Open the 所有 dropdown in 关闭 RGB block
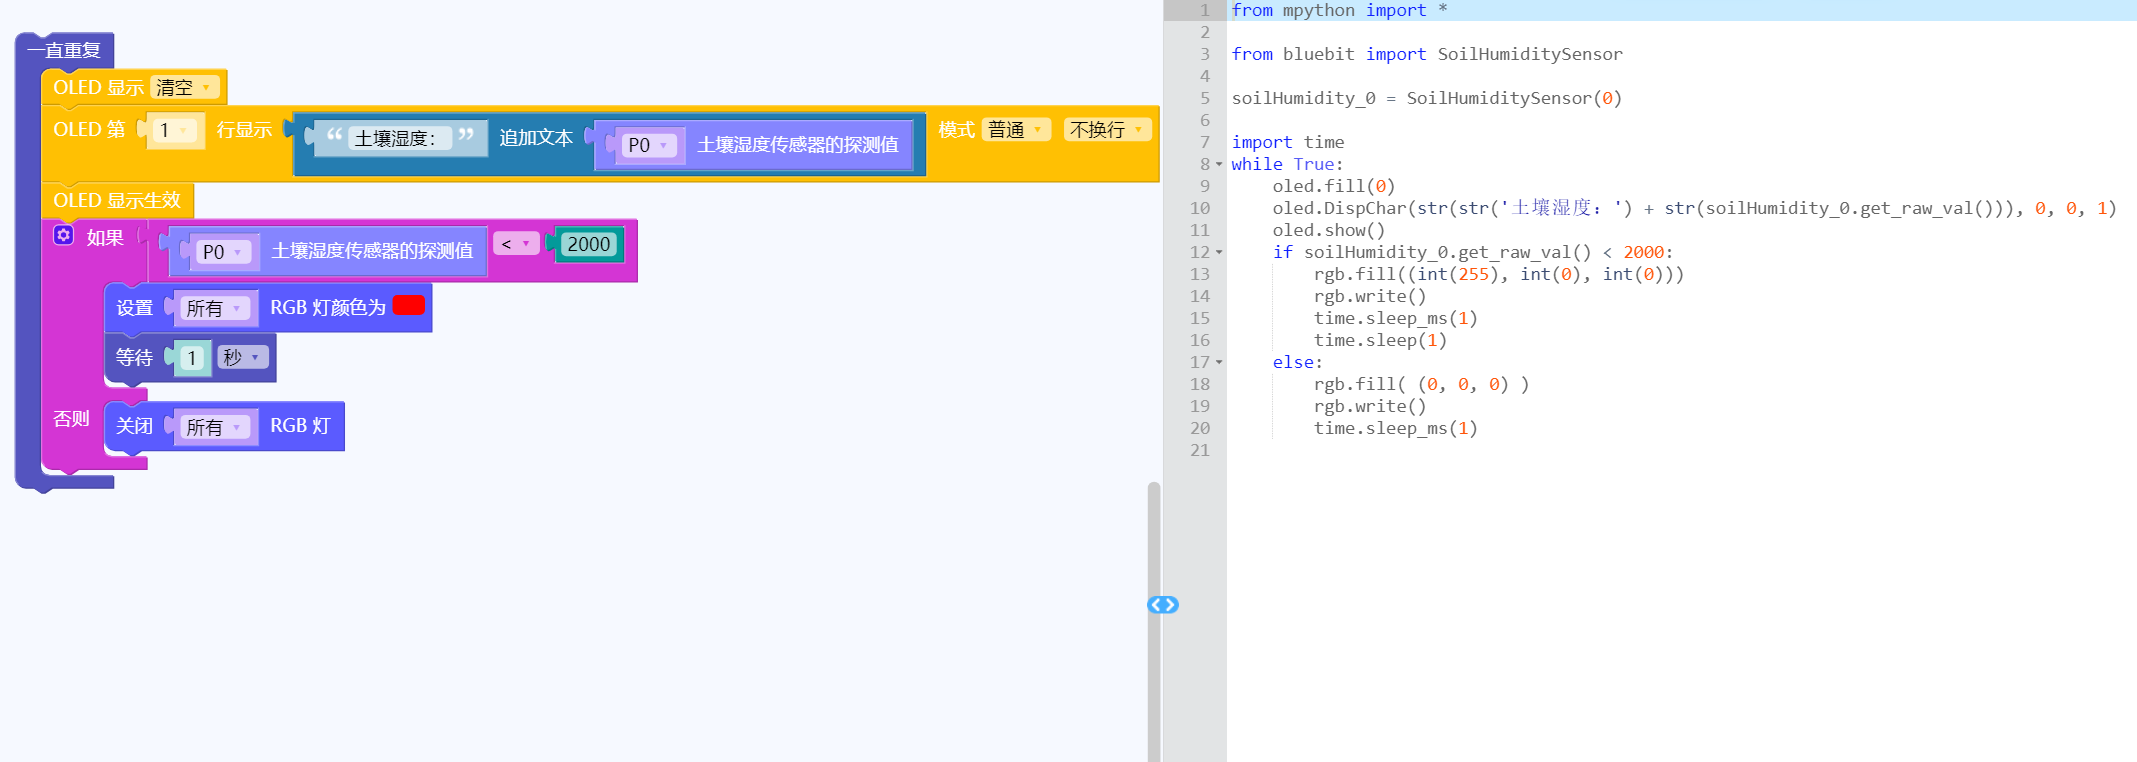This screenshot has height=762, width=2137. 213,428
